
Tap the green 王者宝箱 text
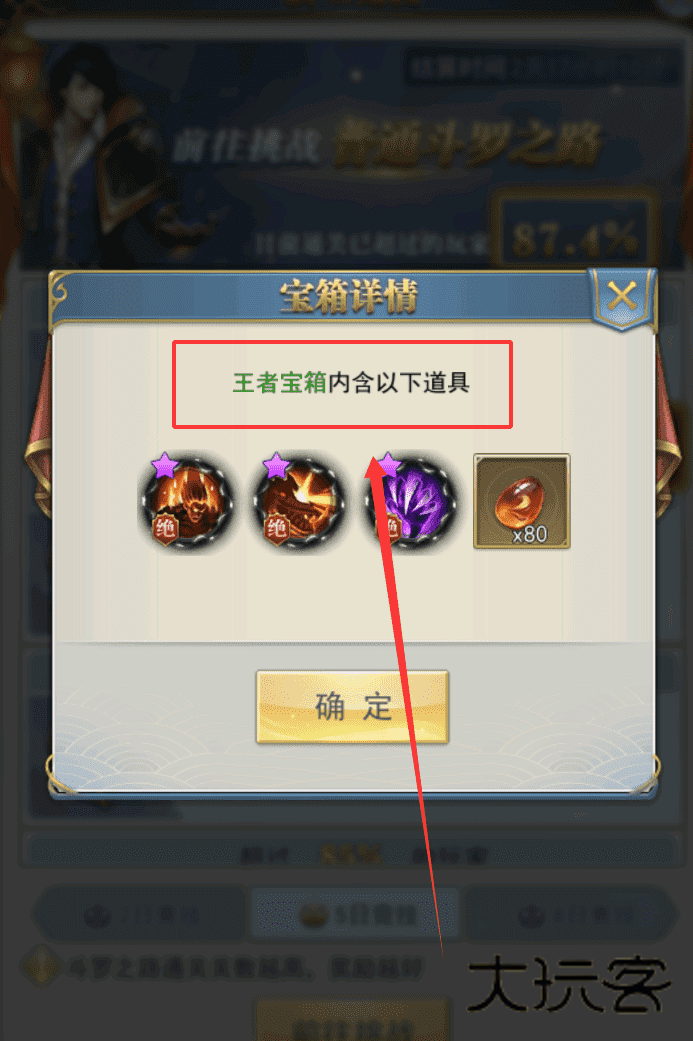279,382
